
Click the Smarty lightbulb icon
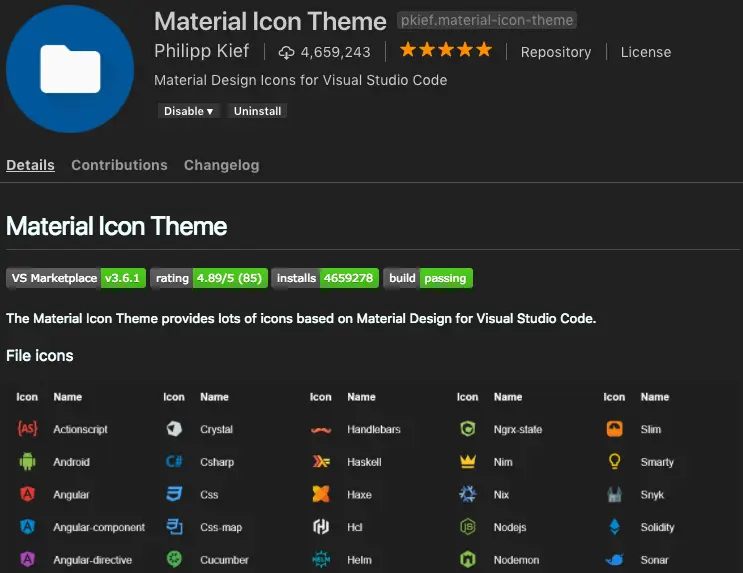[x=615, y=462]
